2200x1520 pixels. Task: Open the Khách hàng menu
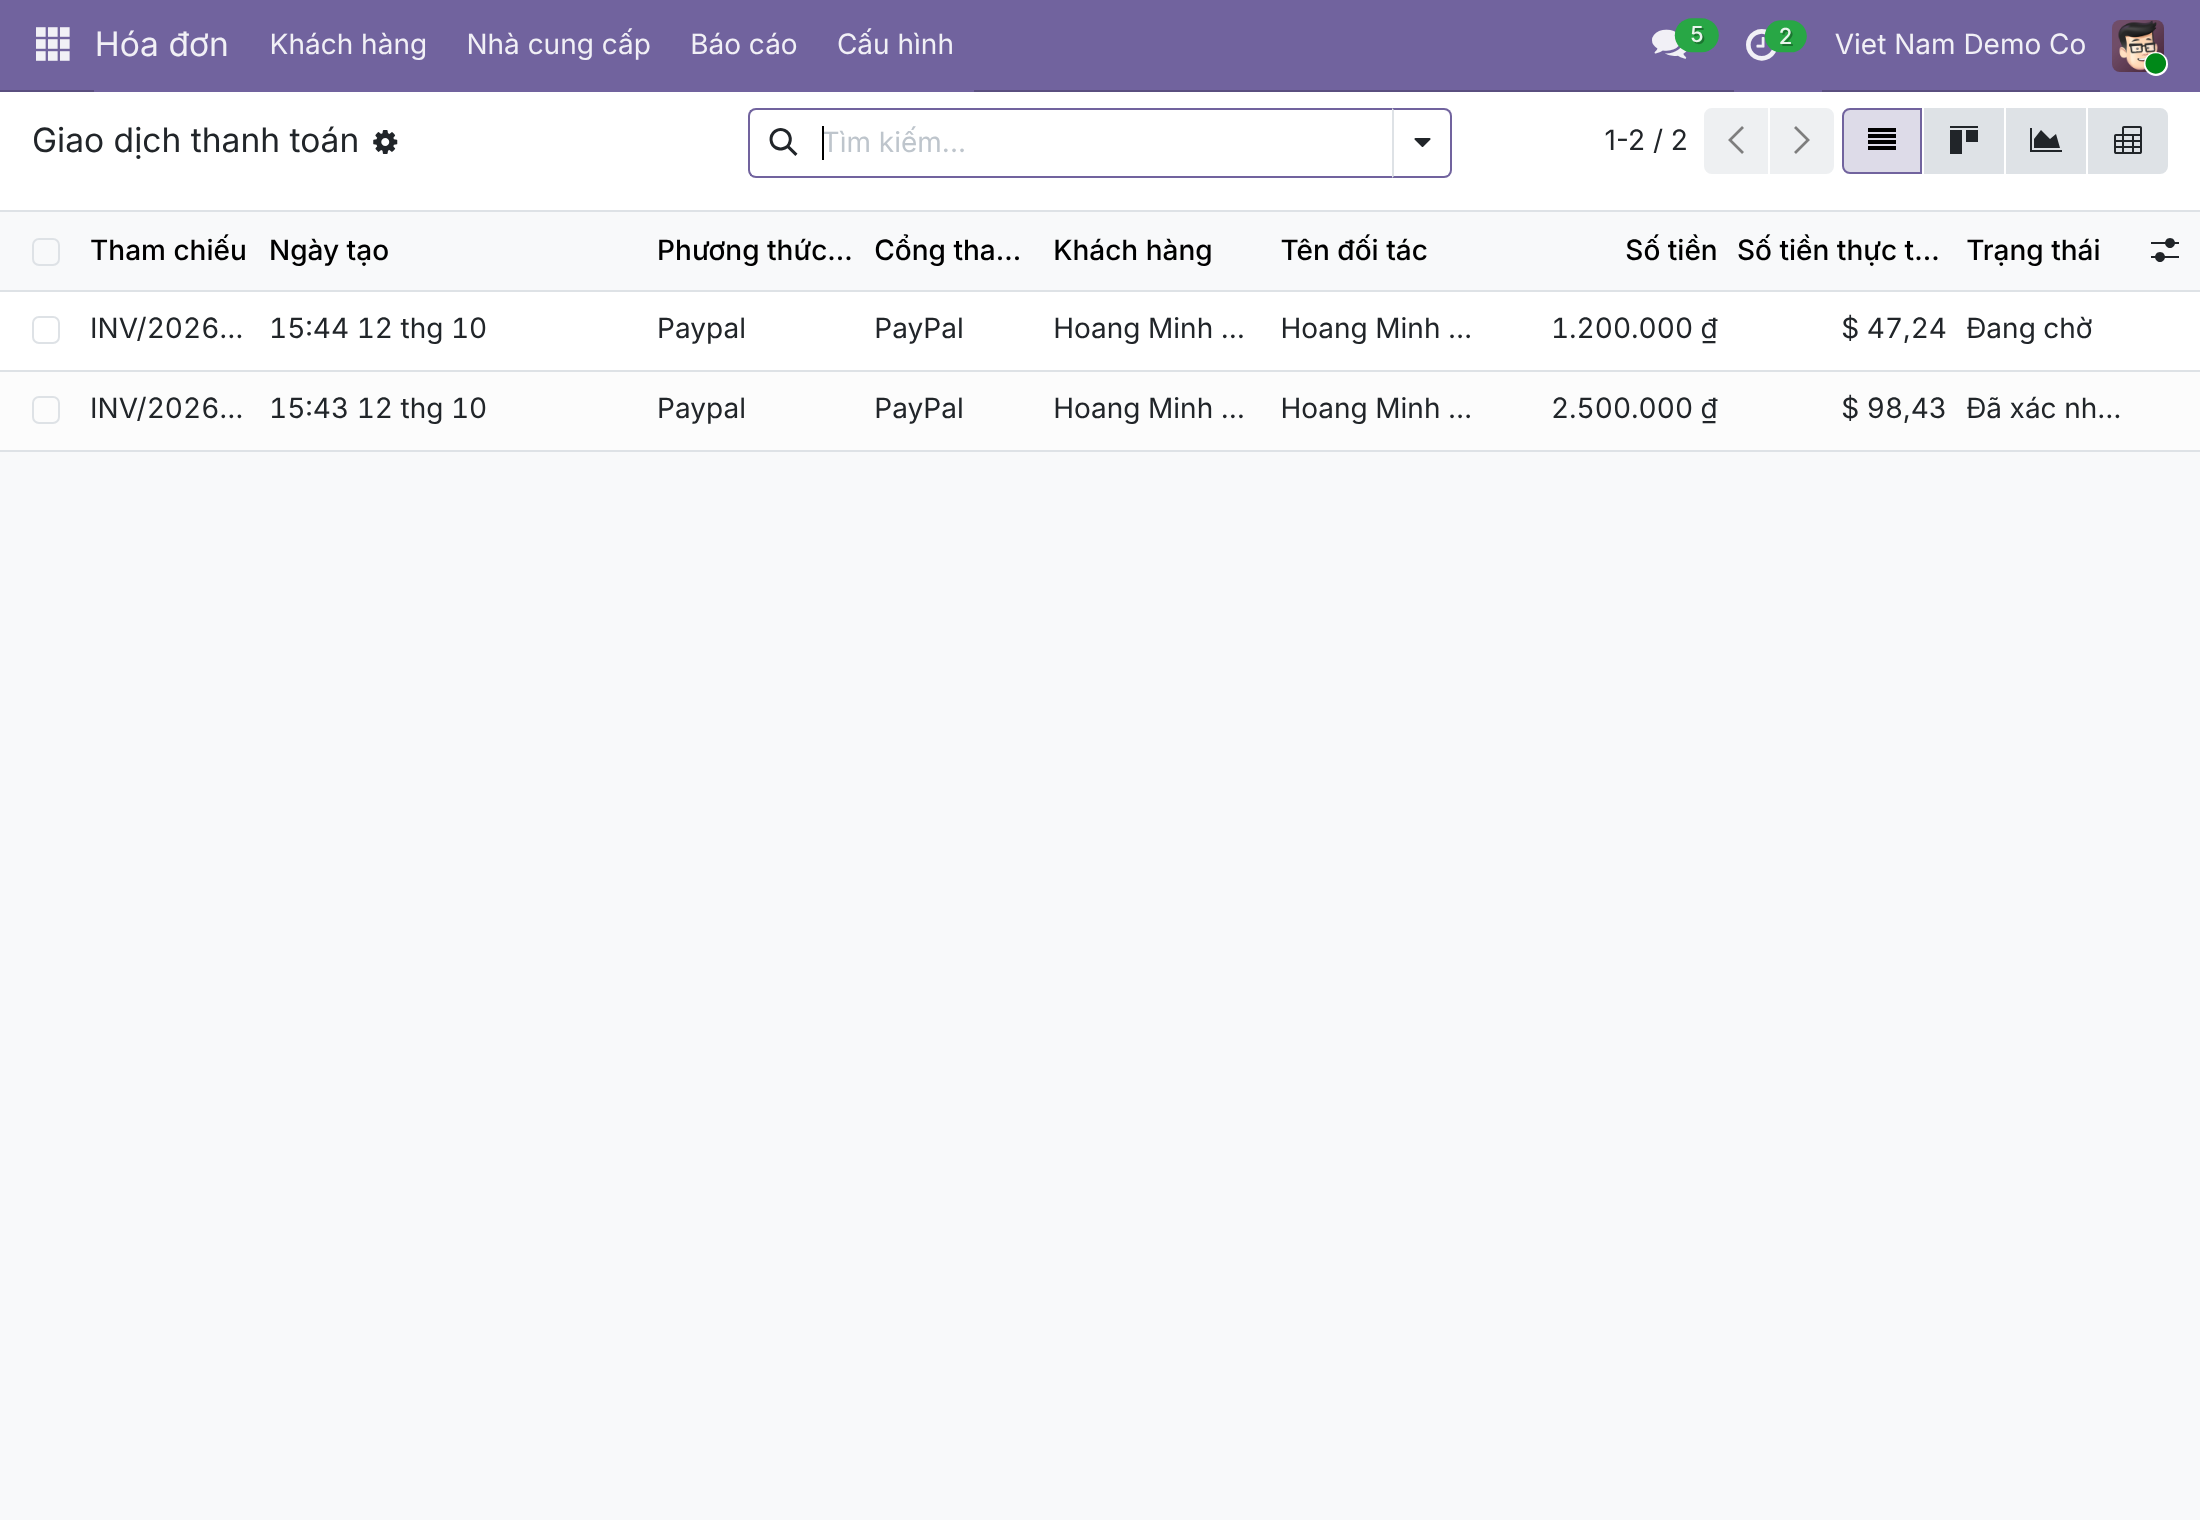coord(348,45)
